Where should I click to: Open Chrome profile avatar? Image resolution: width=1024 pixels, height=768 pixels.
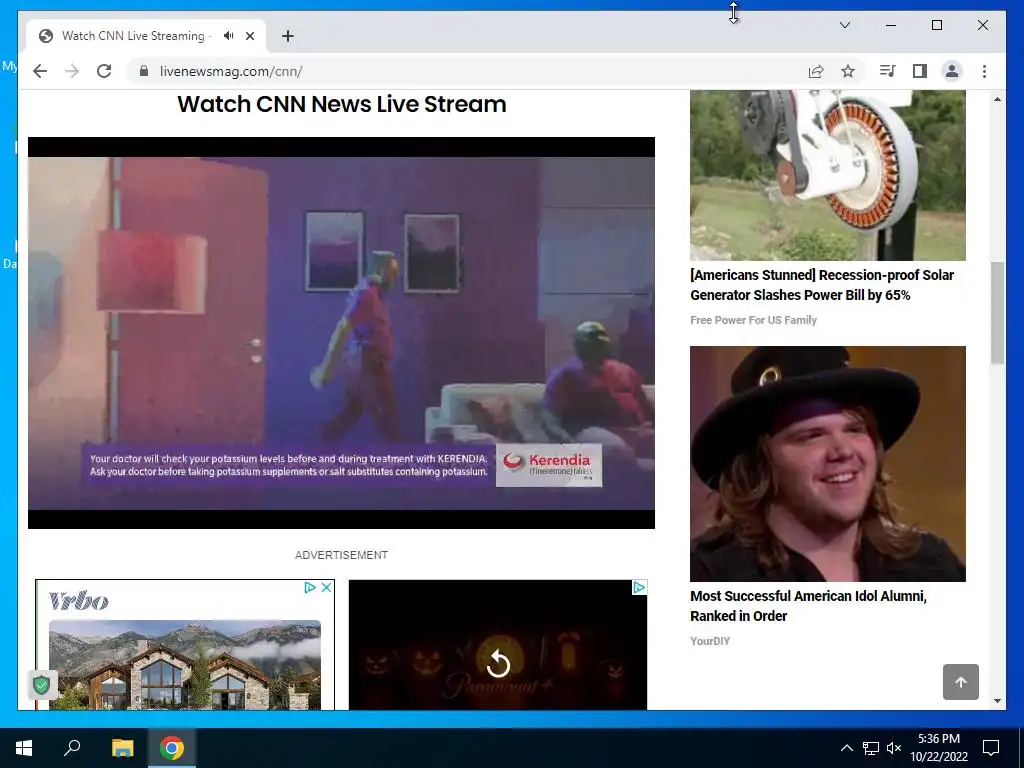(952, 71)
